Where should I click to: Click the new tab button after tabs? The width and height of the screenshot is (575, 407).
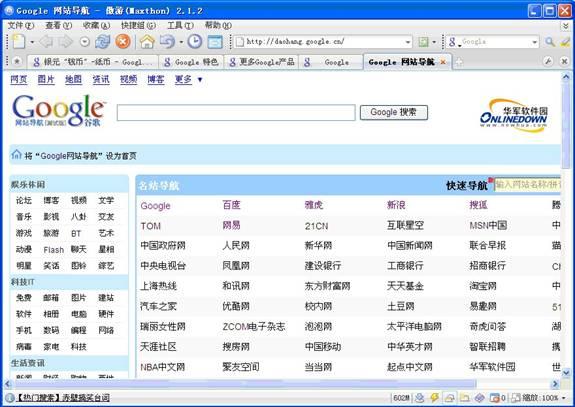pyautogui.click(x=459, y=62)
